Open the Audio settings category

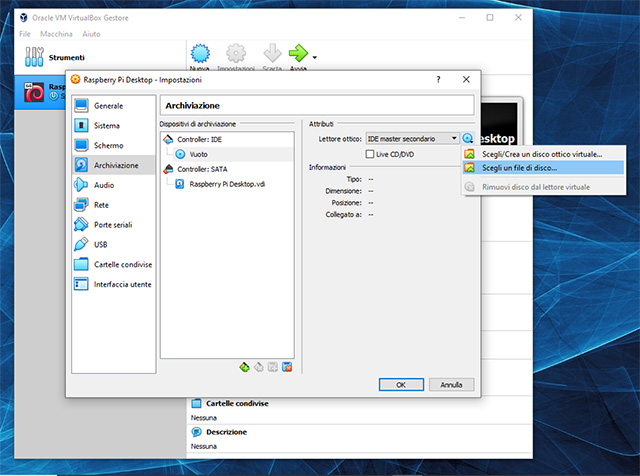pyautogui.click(x=103, y=185)
